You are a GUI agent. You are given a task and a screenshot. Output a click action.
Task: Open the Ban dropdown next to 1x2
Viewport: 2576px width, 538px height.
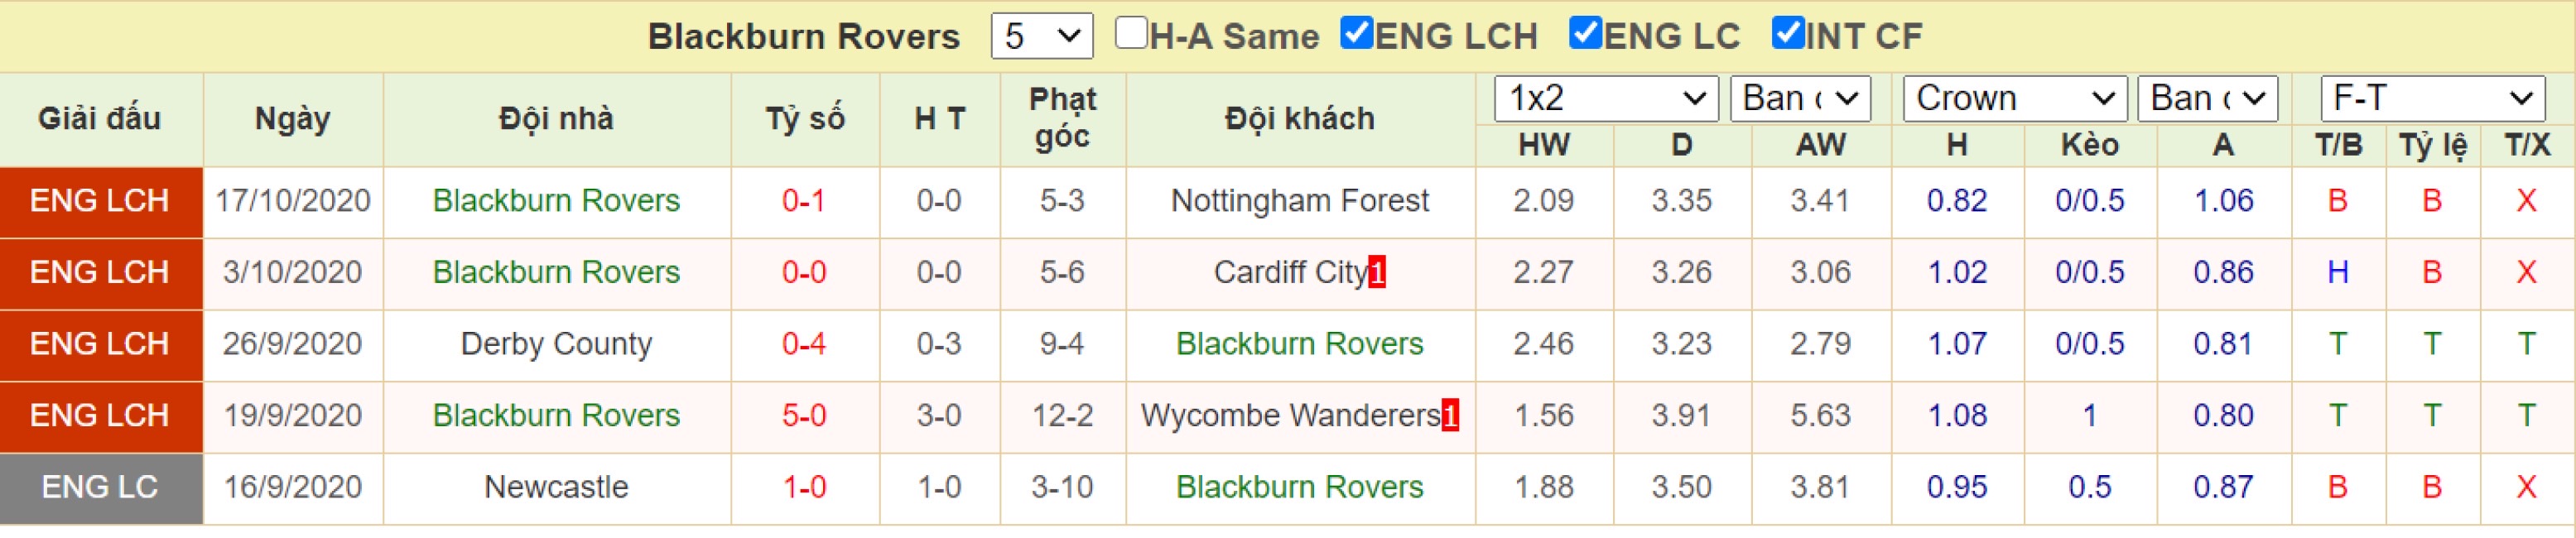[1800, 98]
